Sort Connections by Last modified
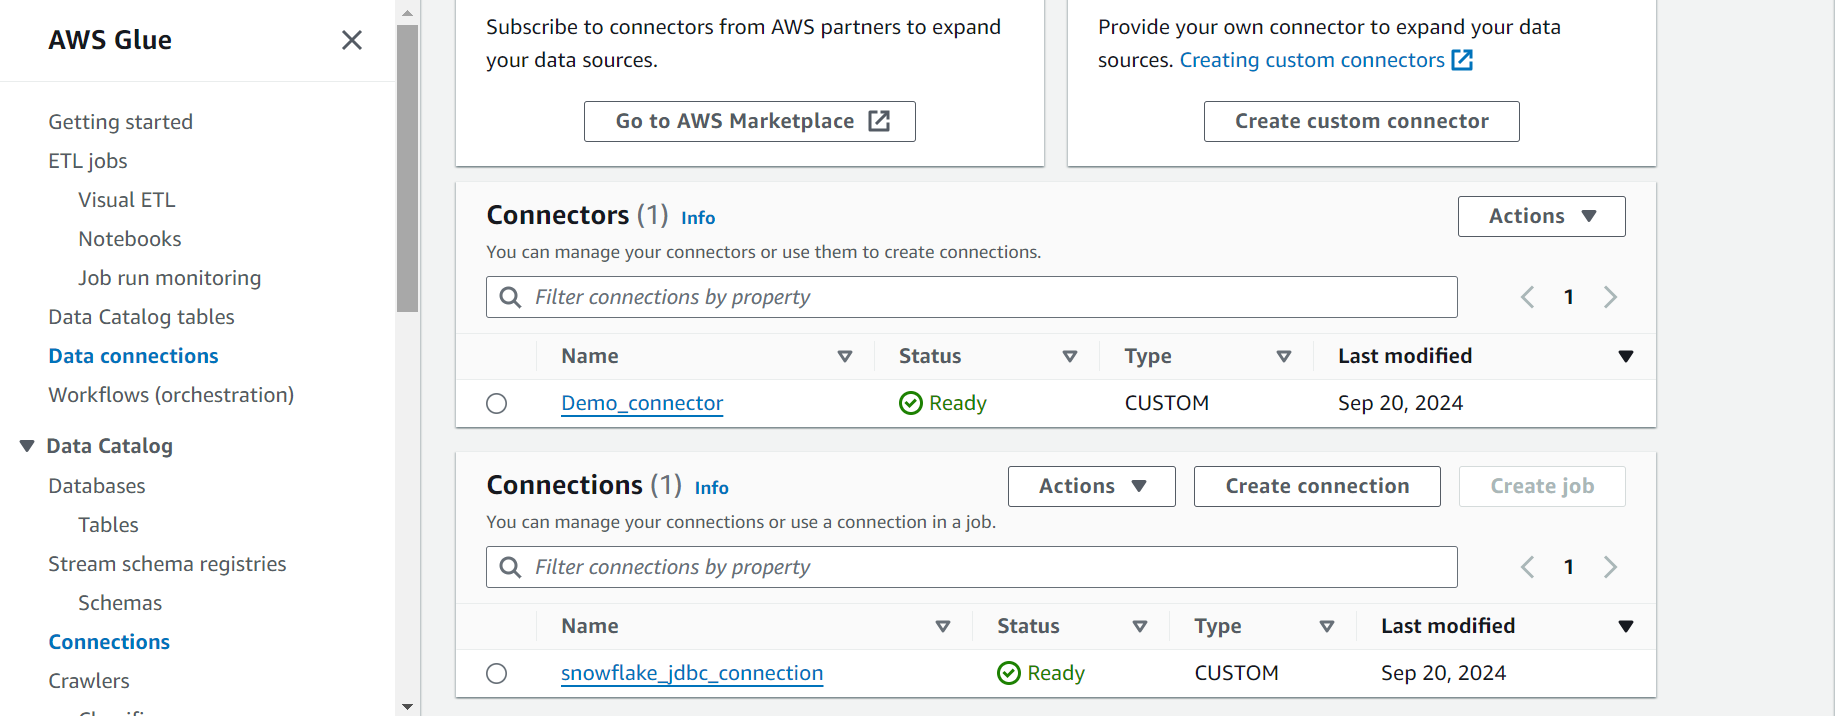The height and width of the screenshot is (716, 1835). click(1626, 626)
